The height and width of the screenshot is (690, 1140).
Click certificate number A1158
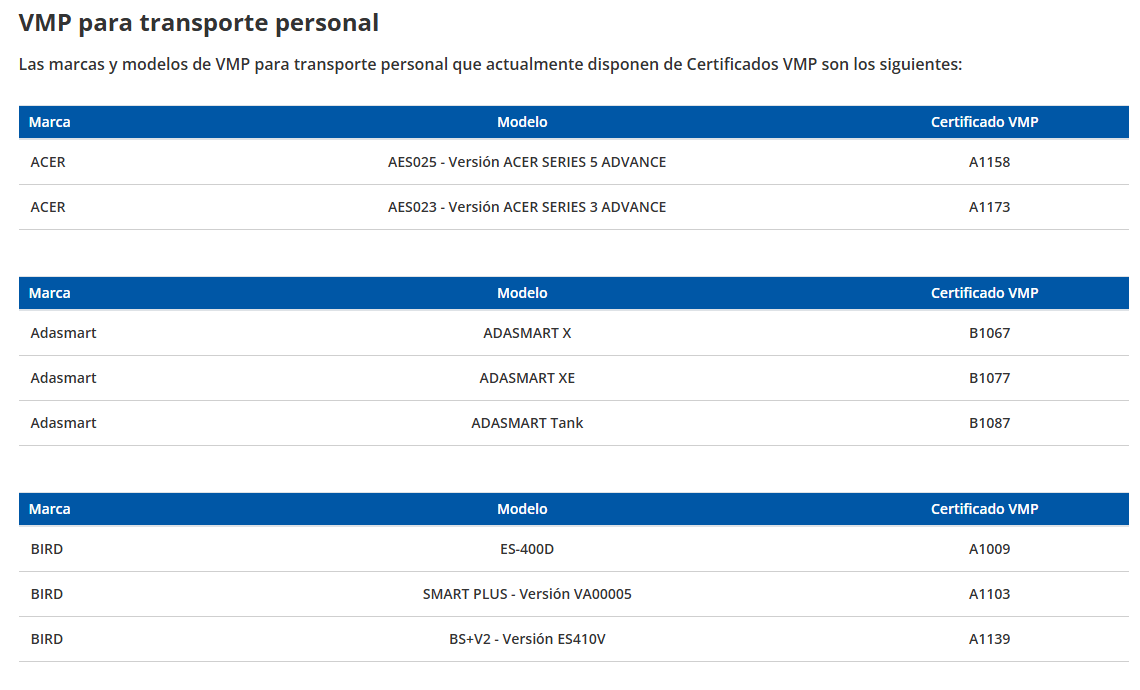(989, 162)
